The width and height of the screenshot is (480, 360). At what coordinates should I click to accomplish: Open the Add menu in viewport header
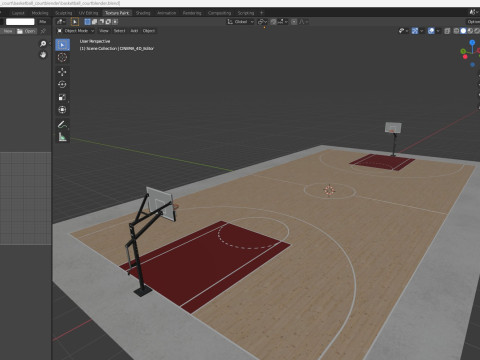134,31
